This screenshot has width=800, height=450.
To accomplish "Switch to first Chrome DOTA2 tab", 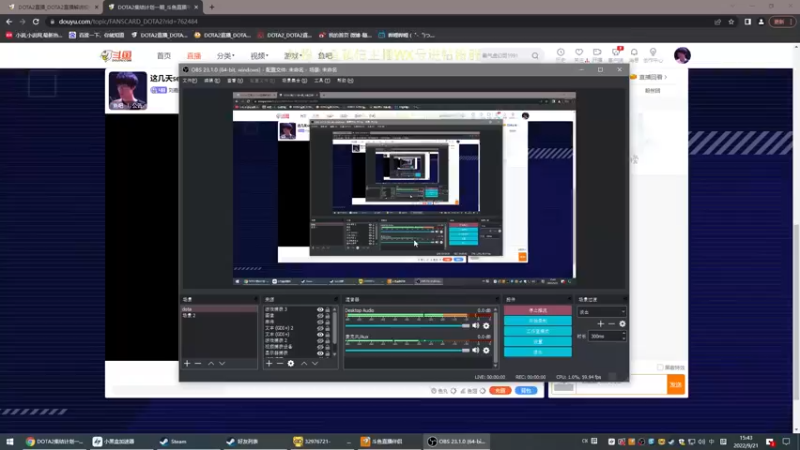I will pos(51,7).
